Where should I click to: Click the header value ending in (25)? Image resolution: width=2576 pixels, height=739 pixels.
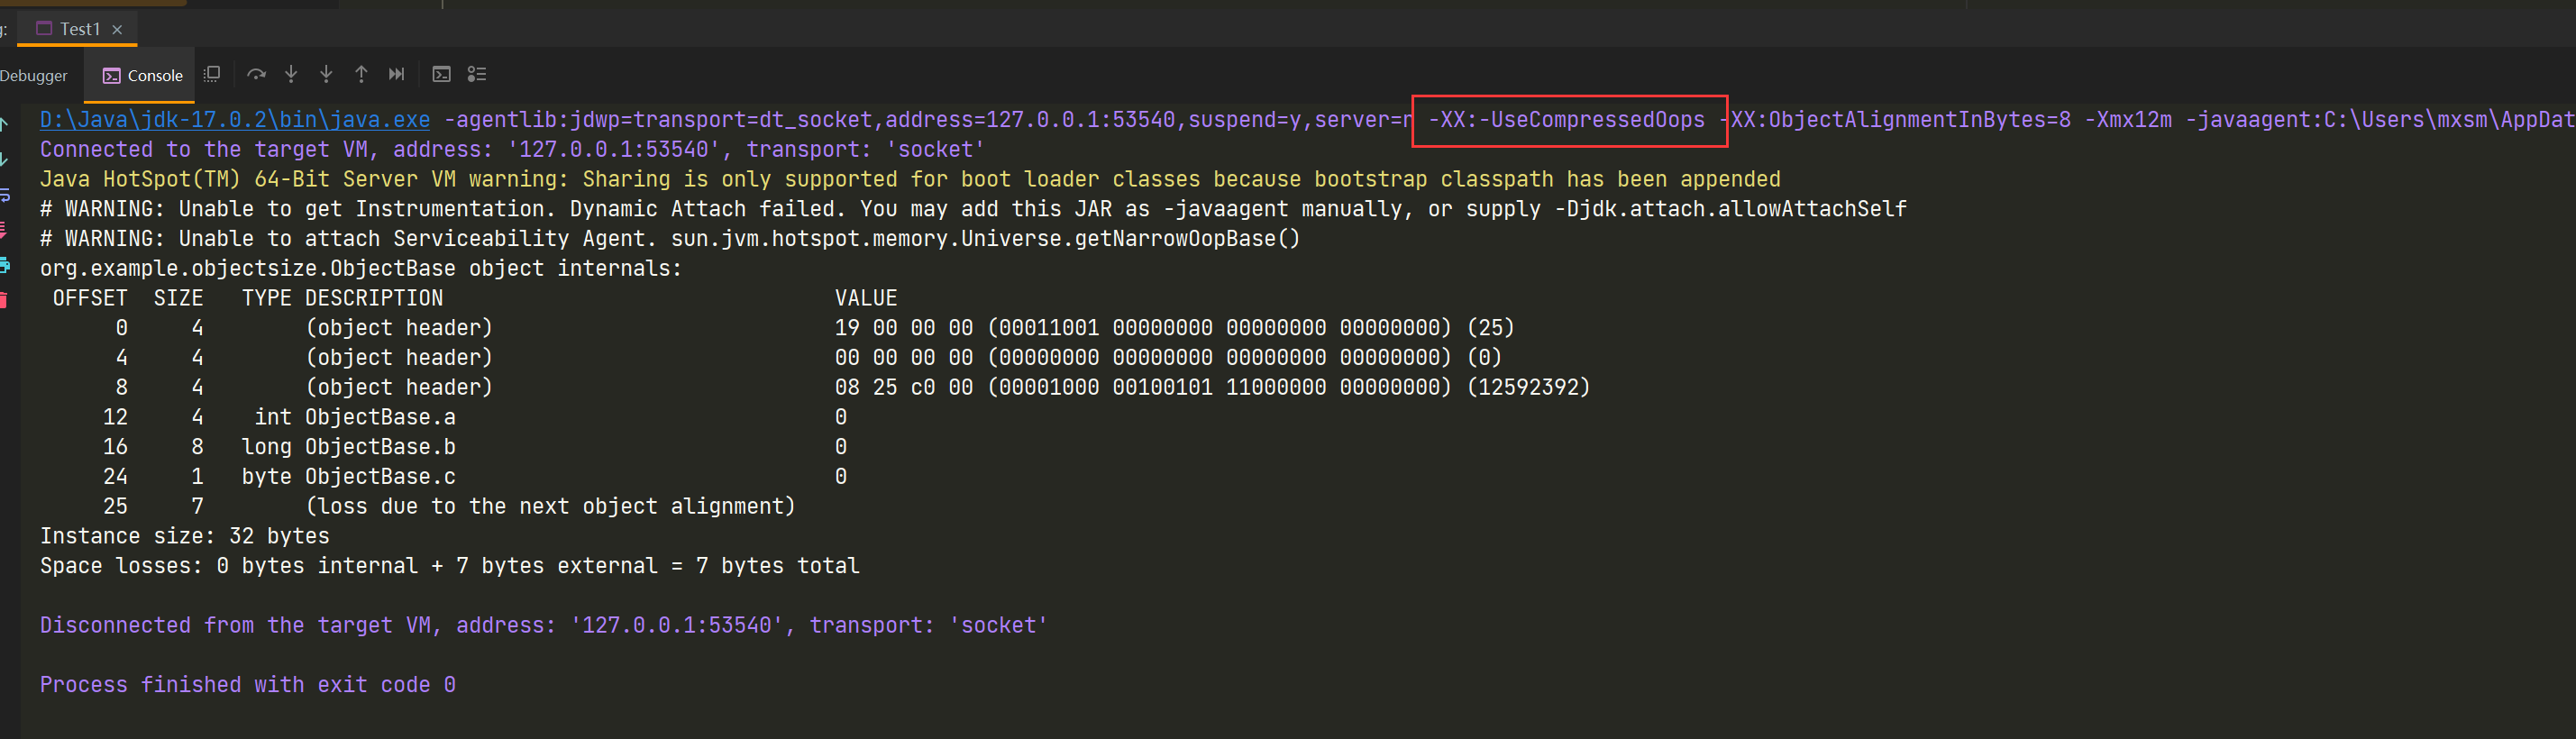1175,328
